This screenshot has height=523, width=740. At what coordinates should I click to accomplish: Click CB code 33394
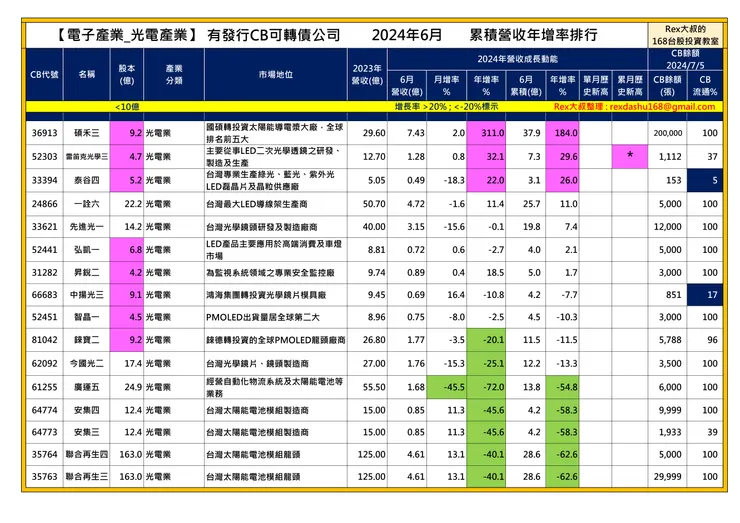44,180
